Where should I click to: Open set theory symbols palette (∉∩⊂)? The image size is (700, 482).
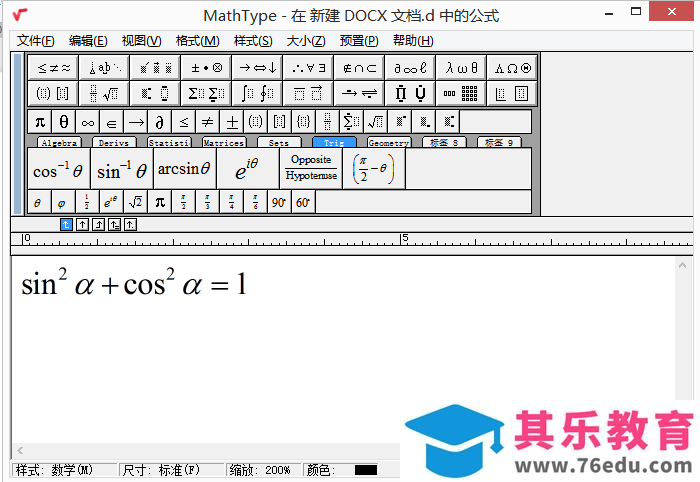pyautogui.click(x=359, y=68)
